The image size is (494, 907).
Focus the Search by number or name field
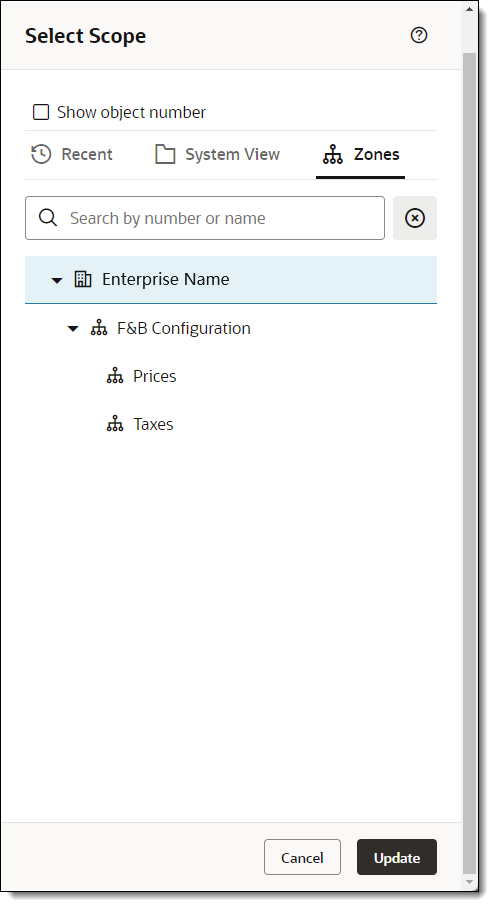[x=205, y=218]
